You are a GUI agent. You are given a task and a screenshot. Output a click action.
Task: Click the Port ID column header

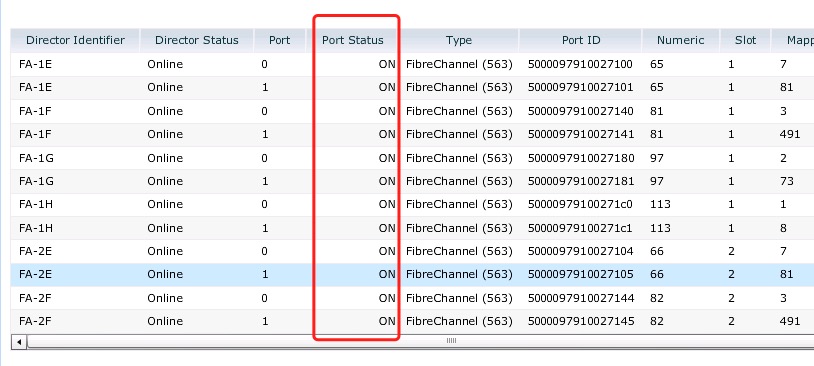click(580, 40)
